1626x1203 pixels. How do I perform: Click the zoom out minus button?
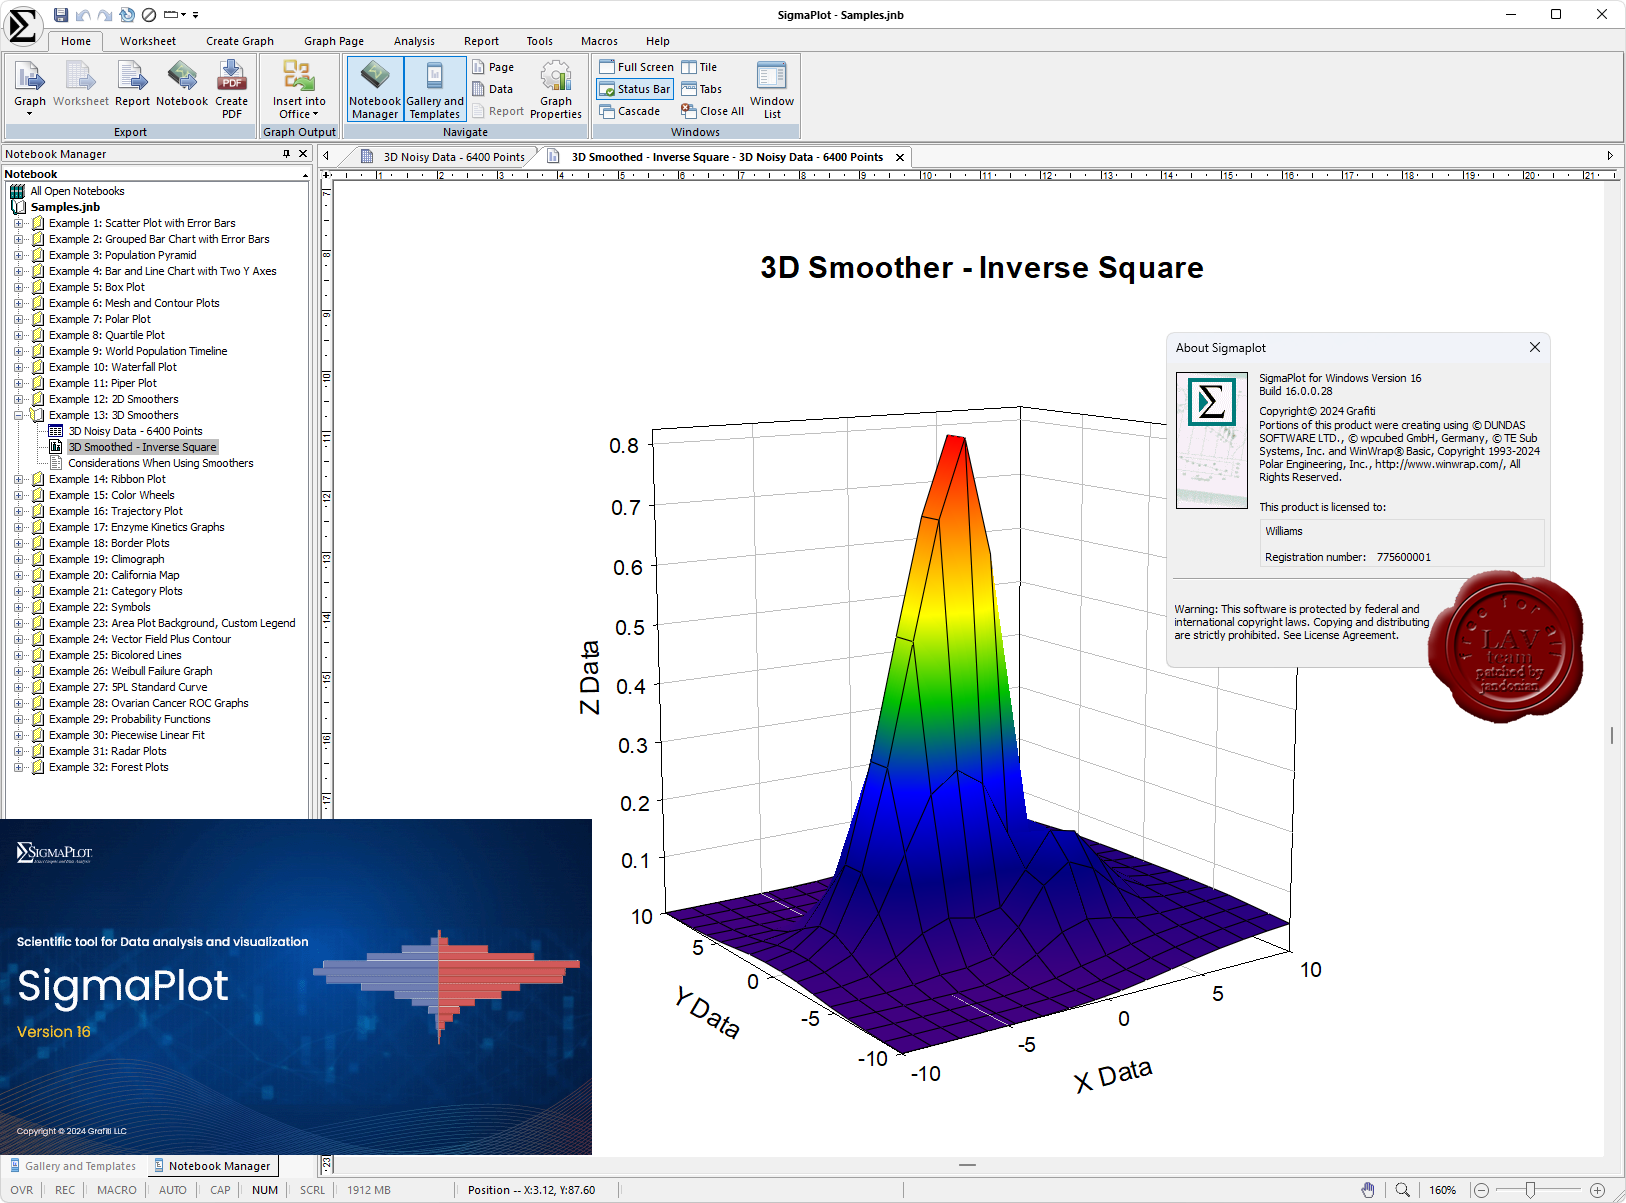tap(1482, 1190)
